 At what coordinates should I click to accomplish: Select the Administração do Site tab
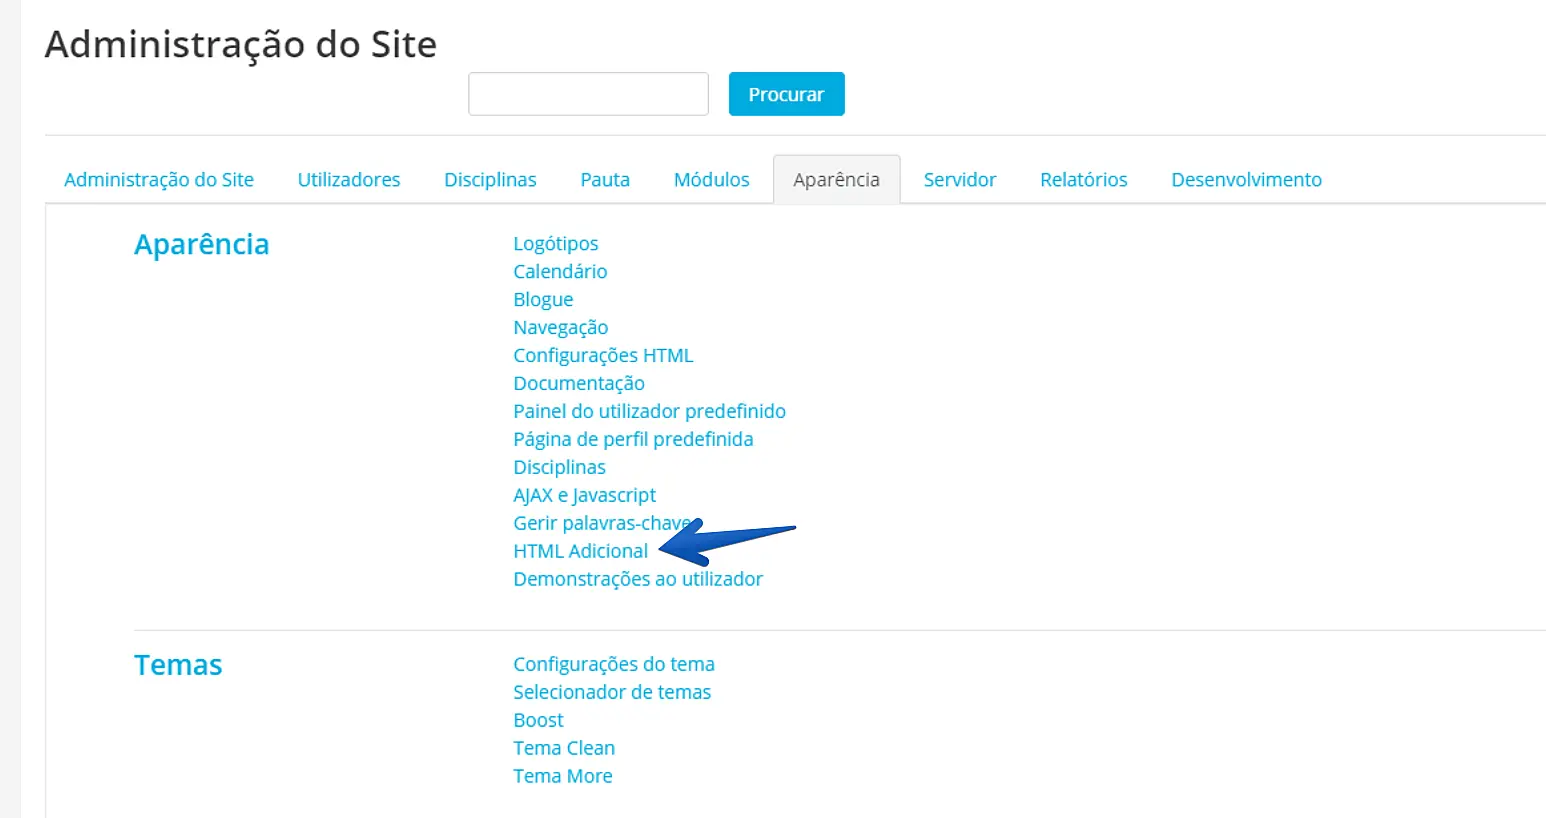[x=159, y=180]
